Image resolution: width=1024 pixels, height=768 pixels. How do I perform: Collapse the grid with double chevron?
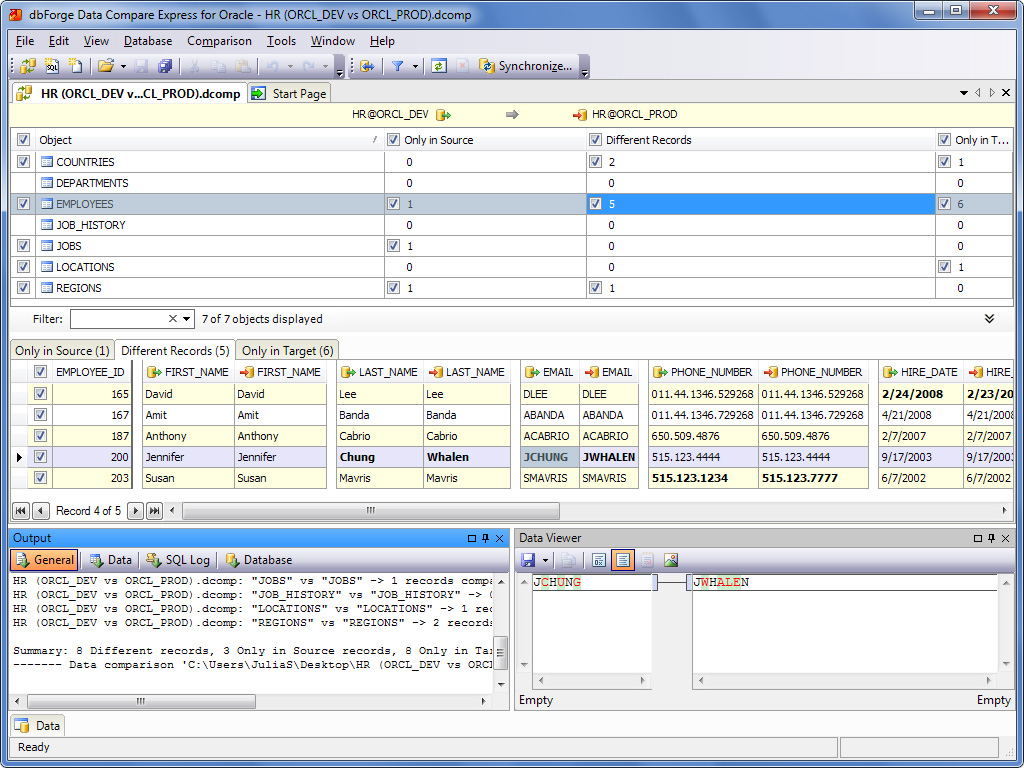tap(989, 319)
